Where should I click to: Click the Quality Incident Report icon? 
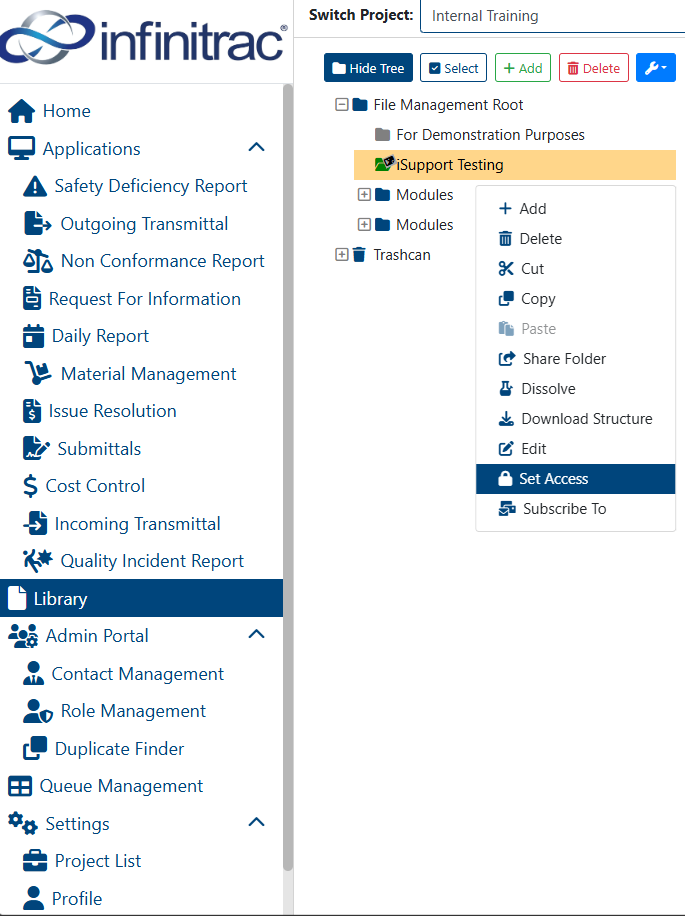pos(38,561)
